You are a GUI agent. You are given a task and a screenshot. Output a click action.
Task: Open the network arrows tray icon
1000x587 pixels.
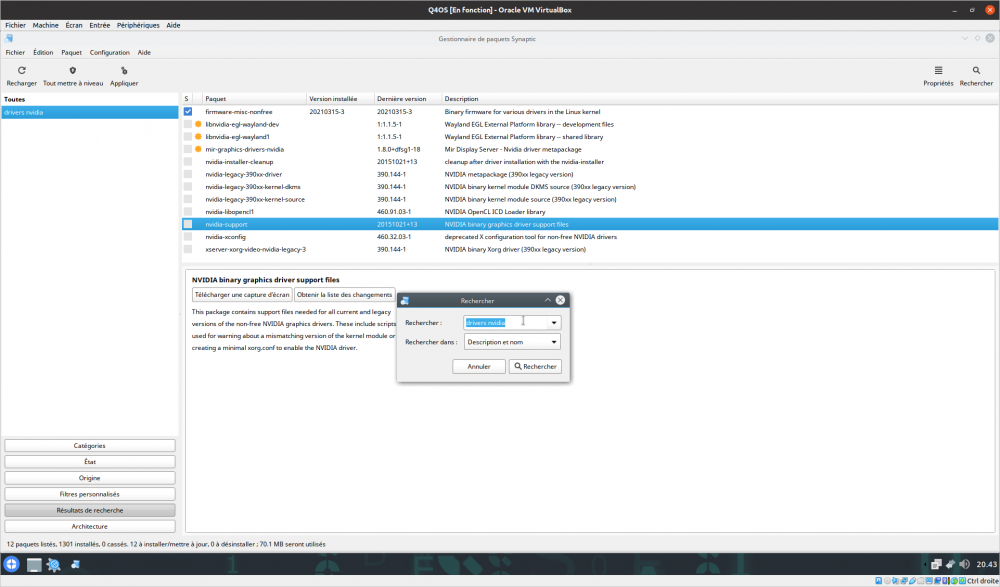pos(950,564)
